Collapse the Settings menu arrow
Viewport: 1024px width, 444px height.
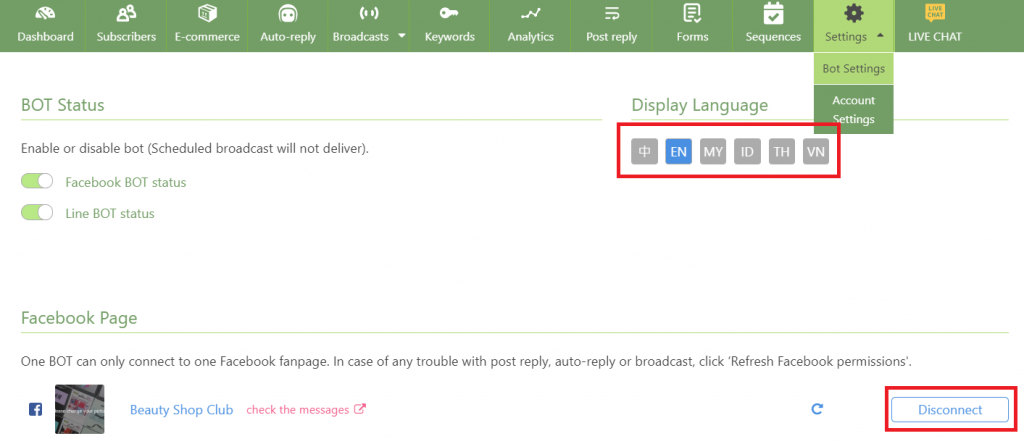click(x=880, y=36)
